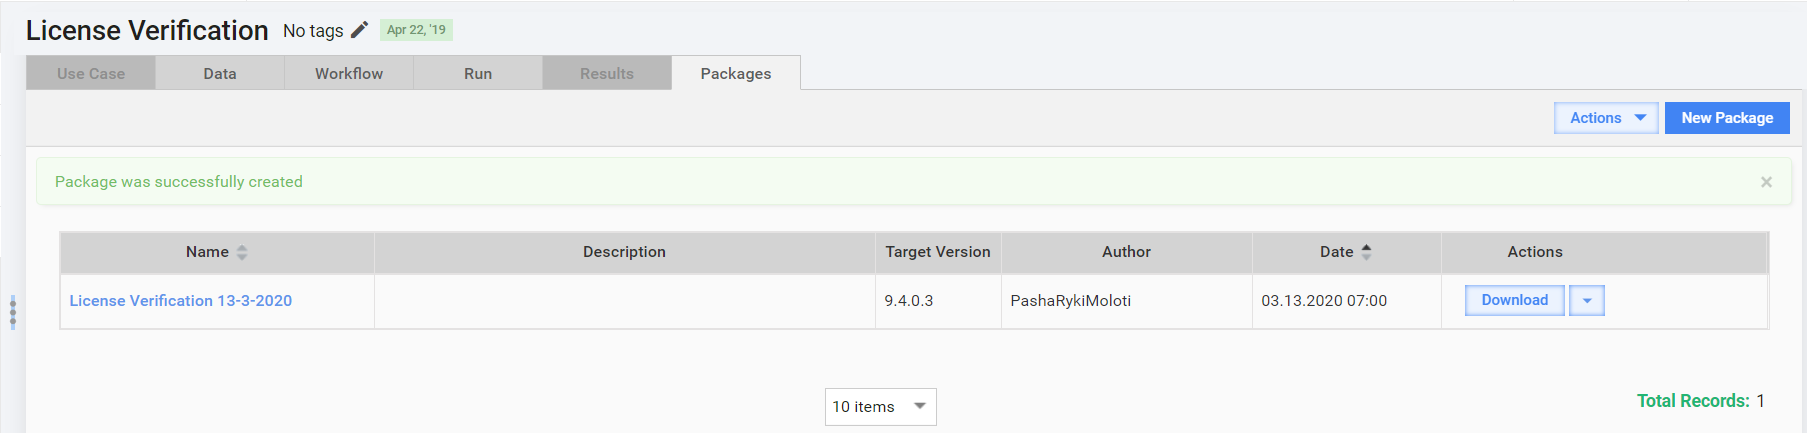Select the Use Case tab

tap(91, 73)
